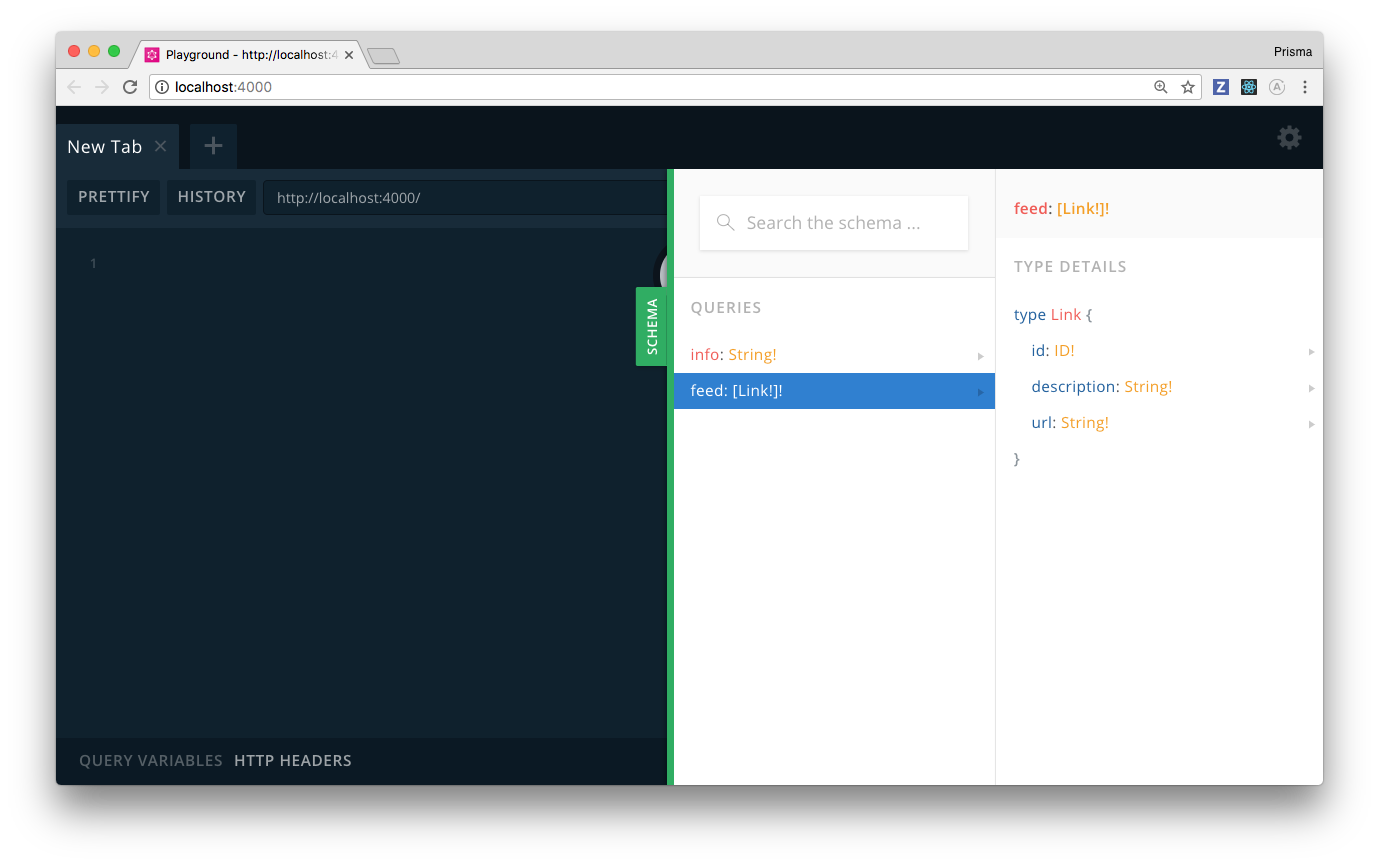
Task: Open the Playground settings gear
Action: pos(1289,138)
